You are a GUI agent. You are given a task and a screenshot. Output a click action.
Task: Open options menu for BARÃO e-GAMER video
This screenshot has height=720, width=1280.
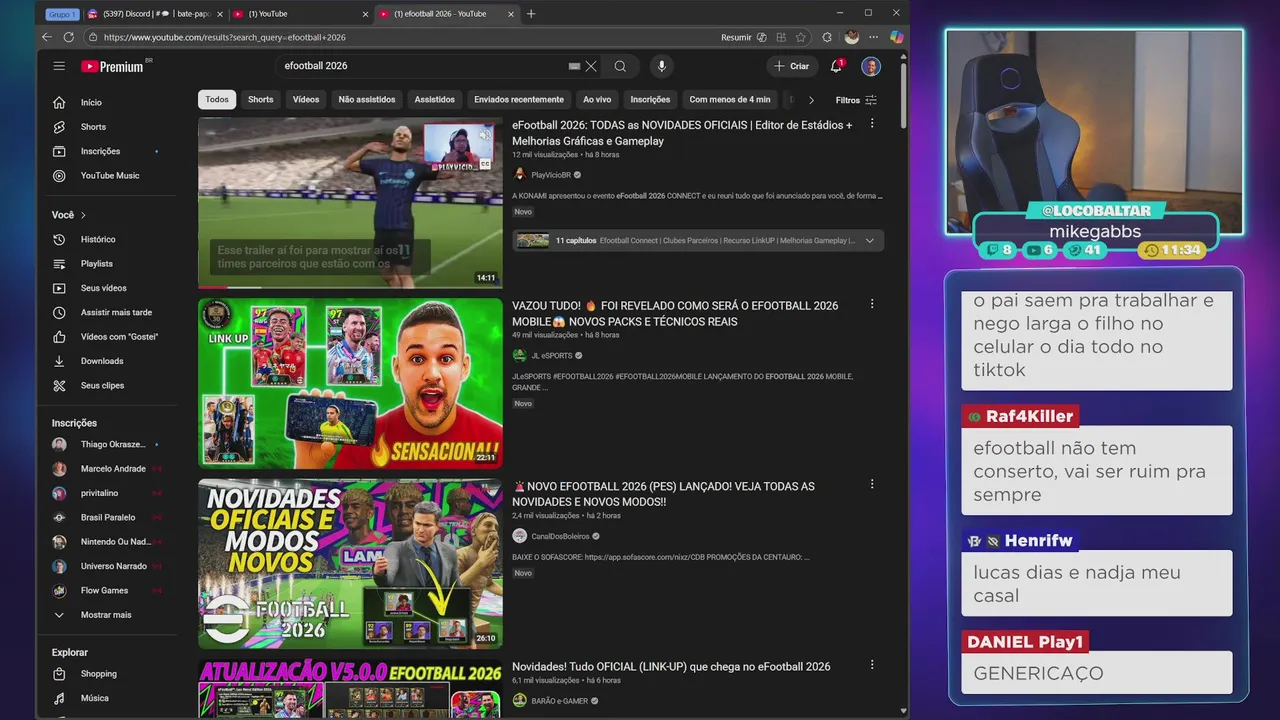[872, 664]
